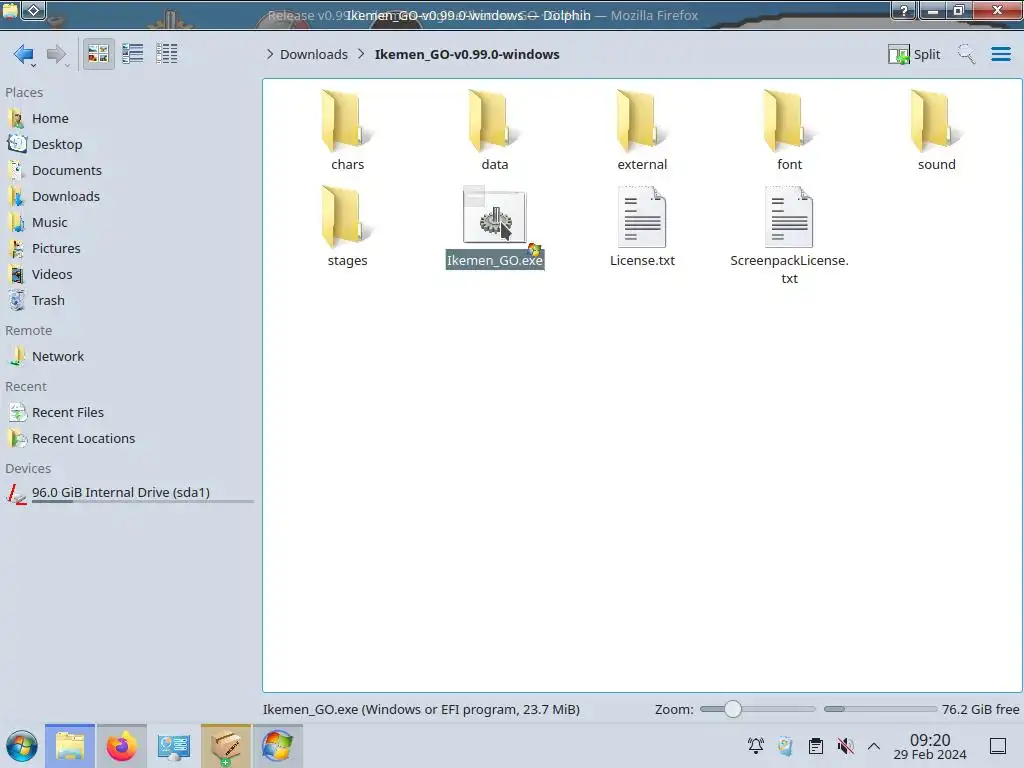Open clipboard tray icon
Screen dimensions: 1024x768
(x=816, y=746)
